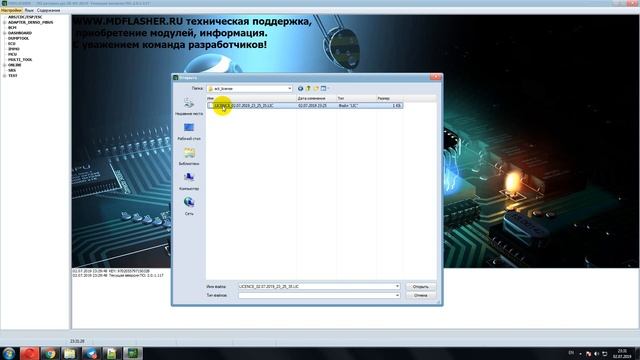Close the Открыть file dialog

click(435, 77)
